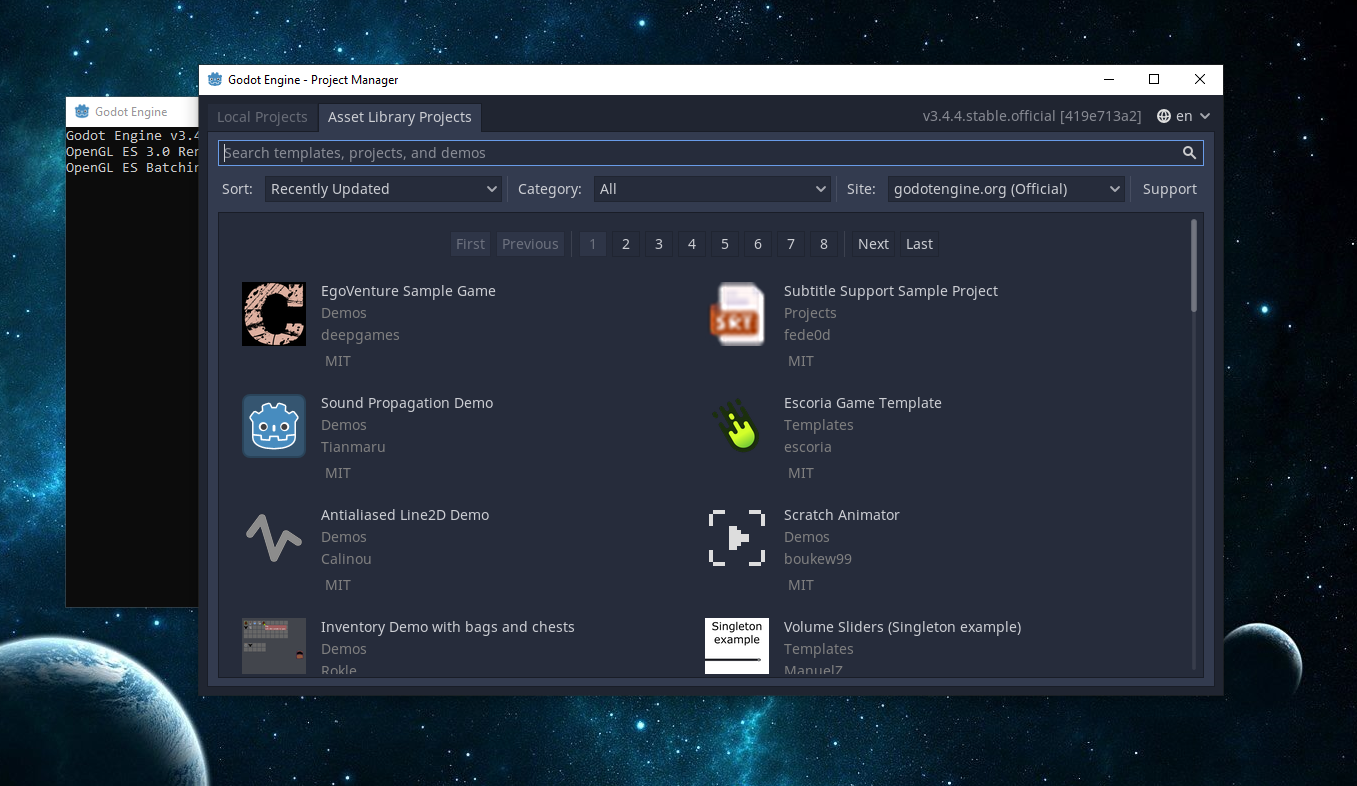This screenshot has width=1357, height=786.
Task: Select Sound Propagation Demo Godot icon
Action: tap(274, 426)
